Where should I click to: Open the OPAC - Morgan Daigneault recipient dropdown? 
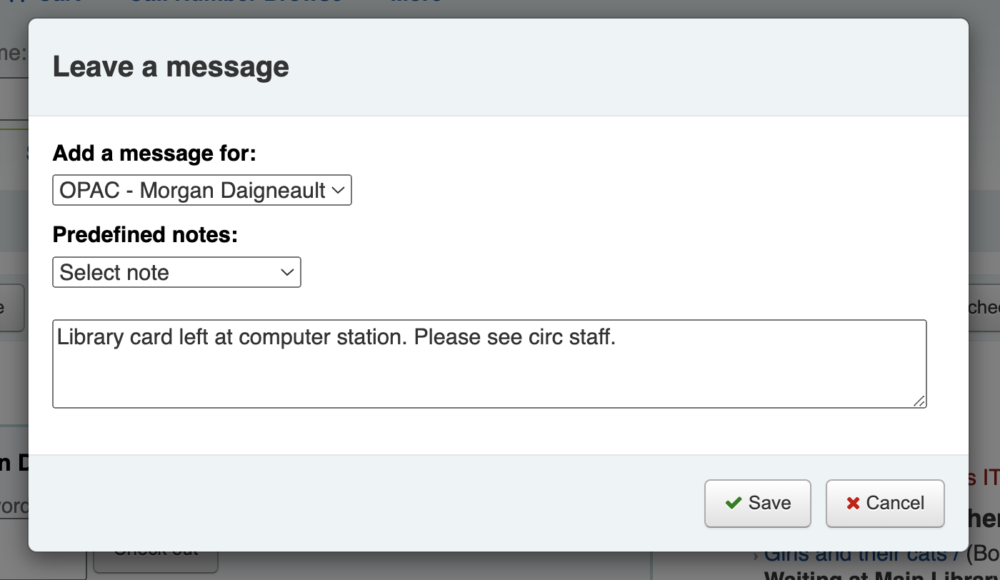[x=202, y=190]
